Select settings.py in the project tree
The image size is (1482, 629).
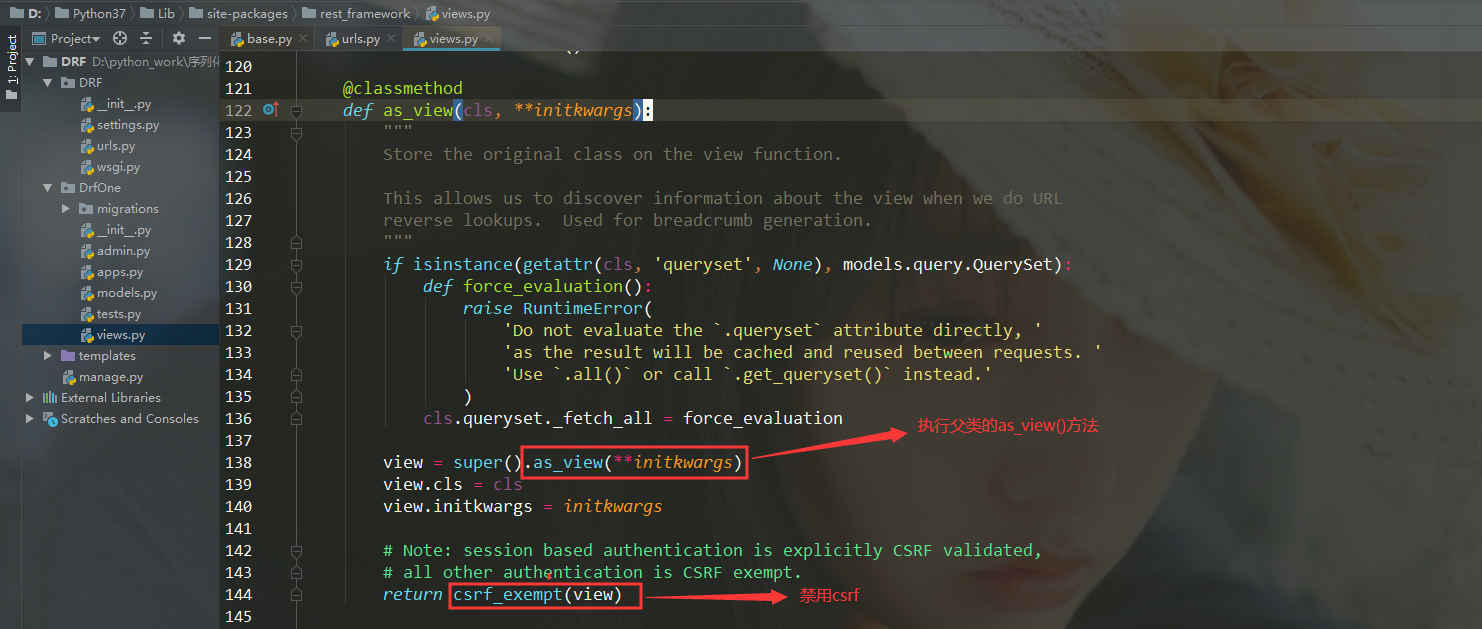pyautogui.click(x=120, y=125)
